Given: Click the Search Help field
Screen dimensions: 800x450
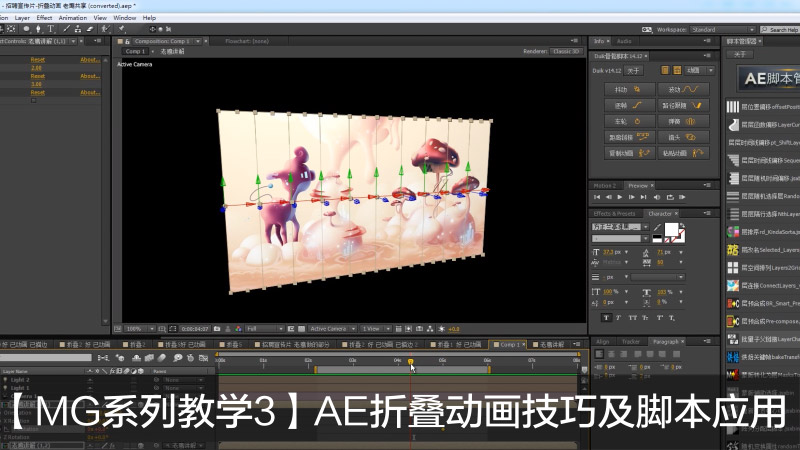Looking at the screenshot, I should point(781,30).
